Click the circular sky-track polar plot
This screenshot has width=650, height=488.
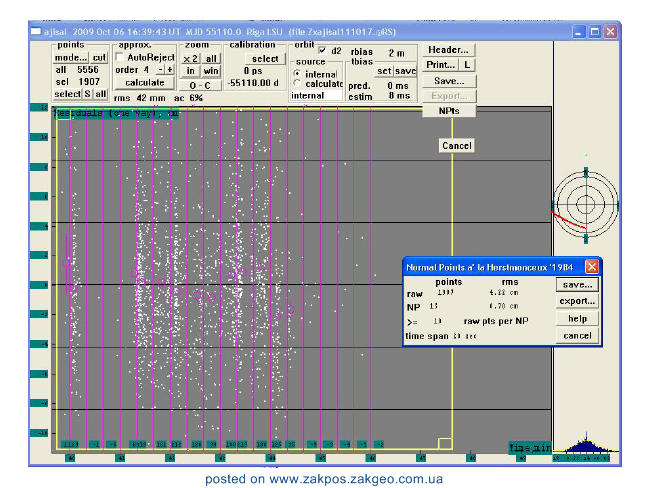tap(586, 204)
